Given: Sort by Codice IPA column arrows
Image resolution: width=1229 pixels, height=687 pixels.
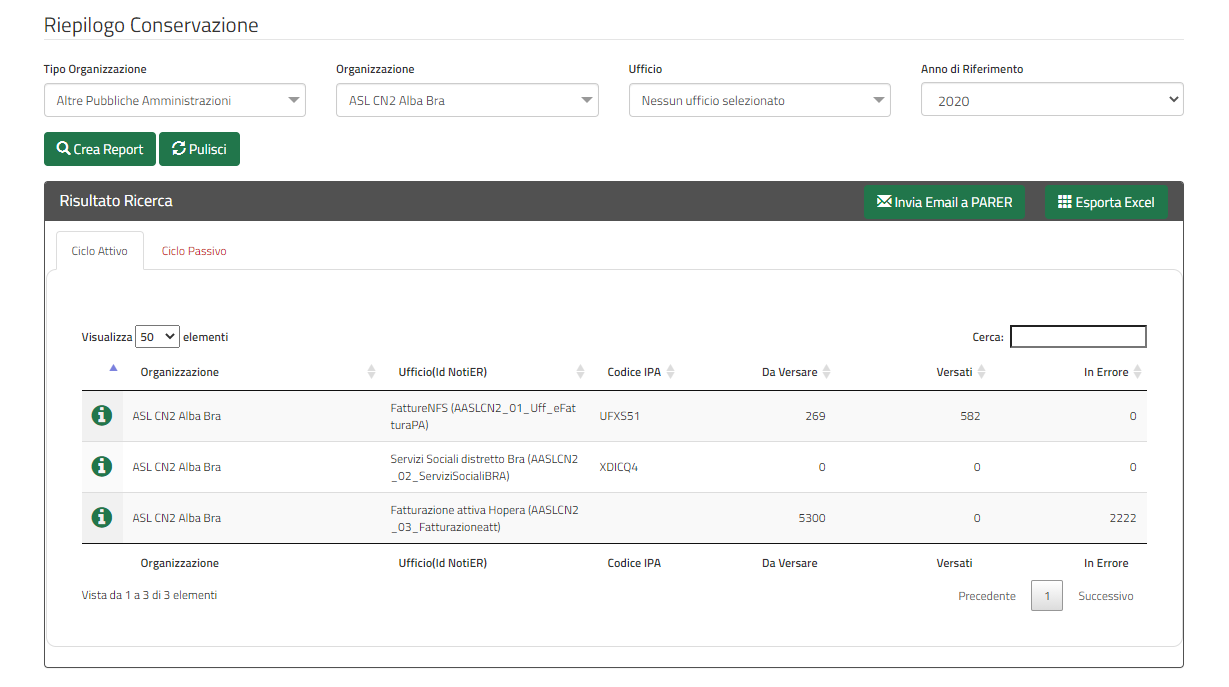Looking at the screenshot, I should tap(671, 372).
